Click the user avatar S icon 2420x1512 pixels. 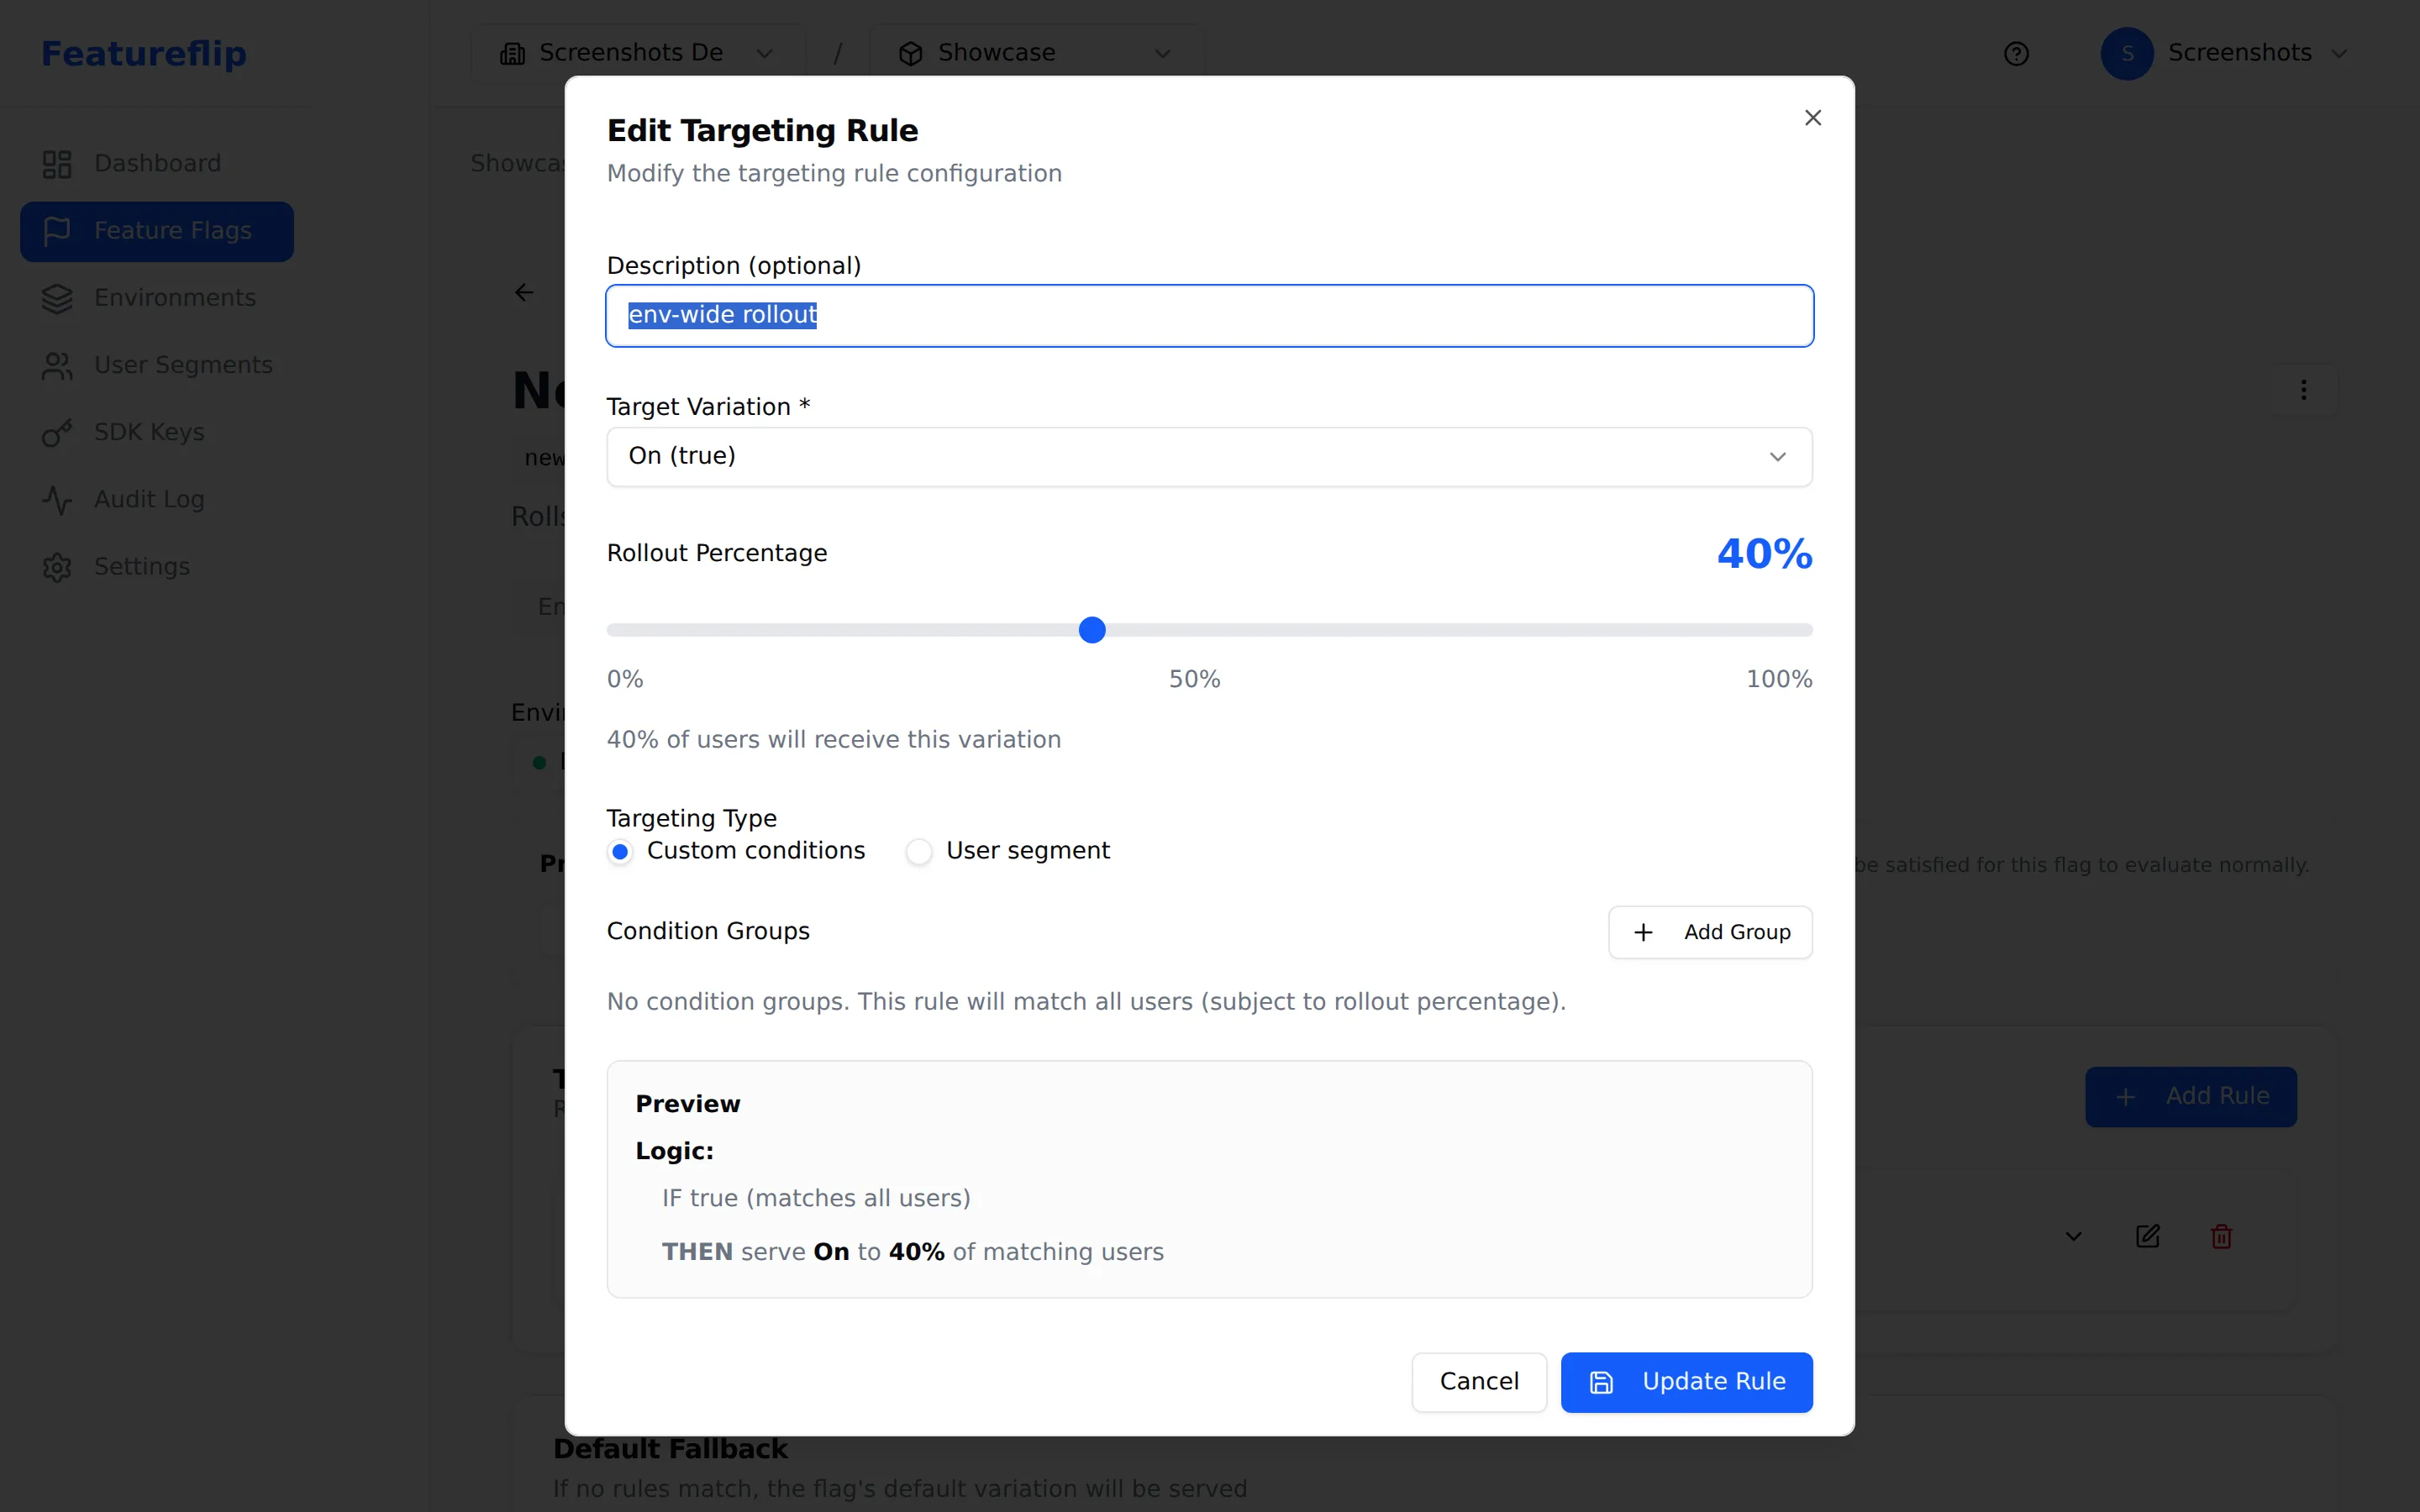pos(2127,54)
